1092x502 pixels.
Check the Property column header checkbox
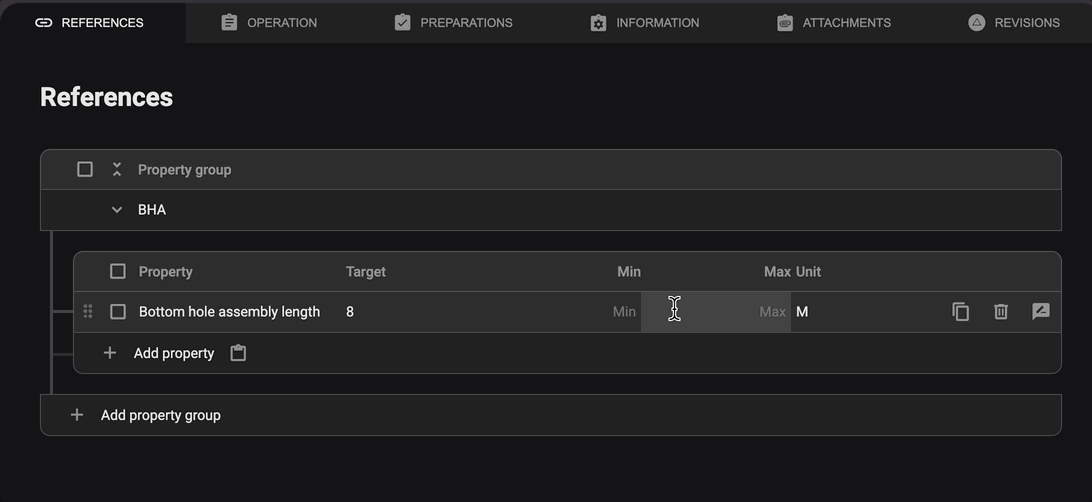(x=118, y=272)
